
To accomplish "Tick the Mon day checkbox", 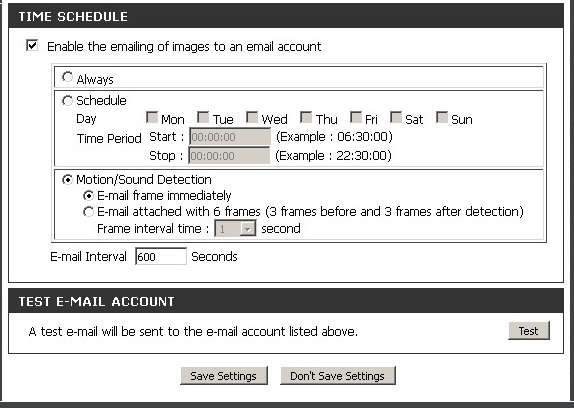I will click(152, 117).
